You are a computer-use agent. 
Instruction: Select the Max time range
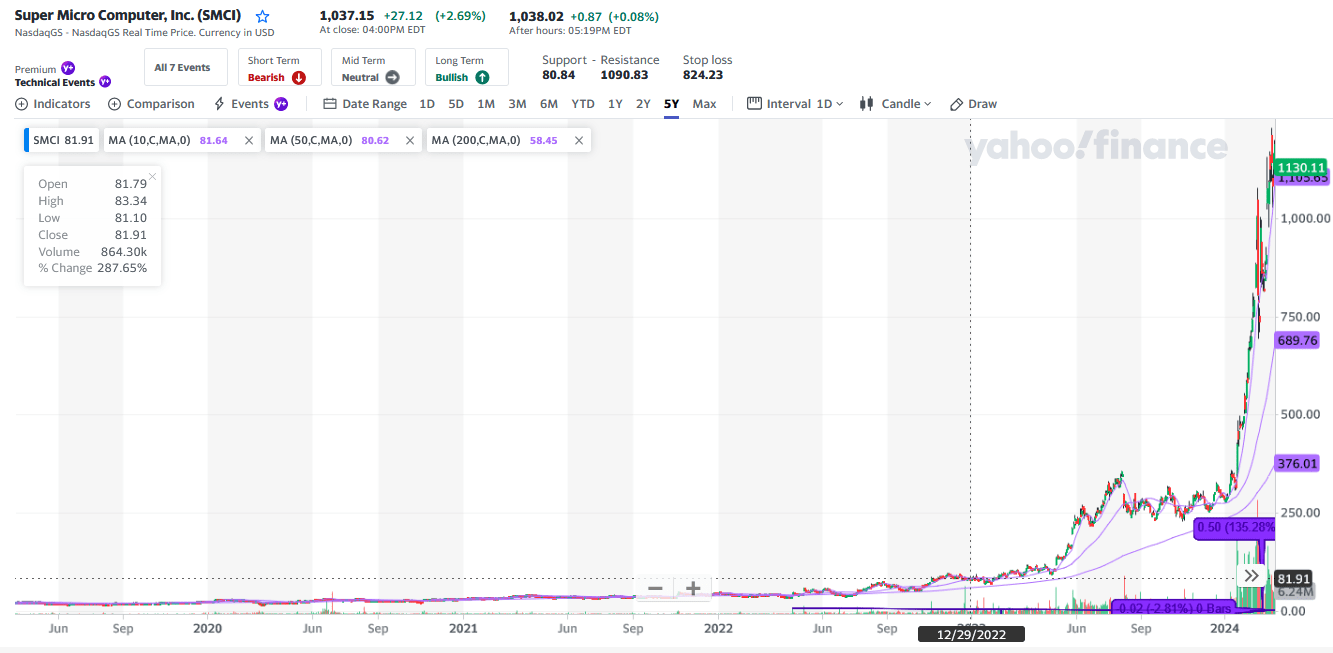(x=704, y=104)
